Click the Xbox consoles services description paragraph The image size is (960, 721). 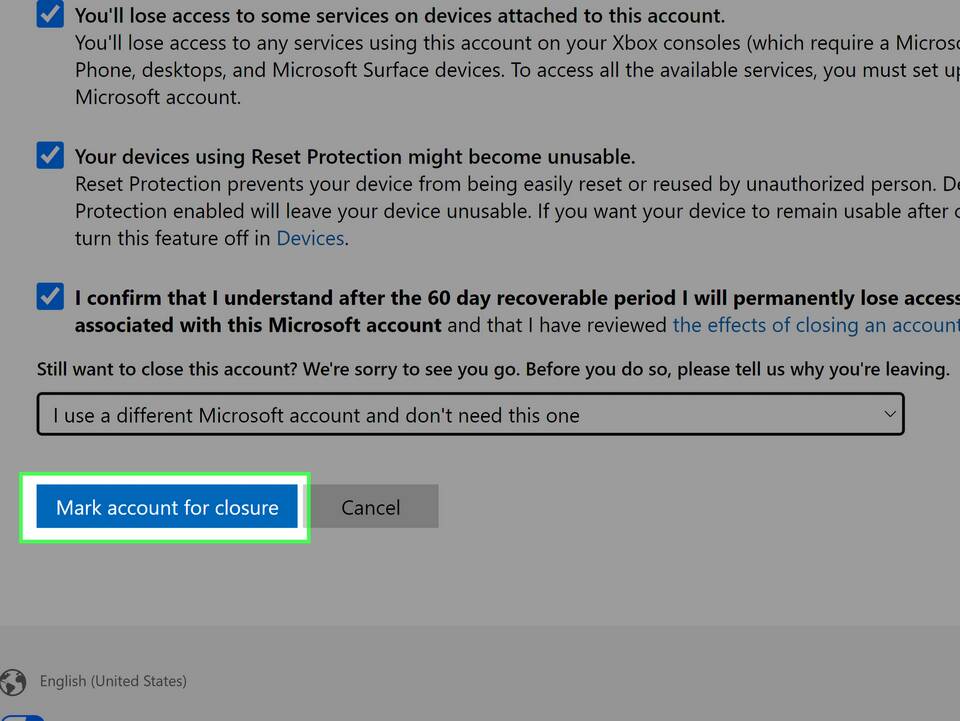click(x=500, y=71)
